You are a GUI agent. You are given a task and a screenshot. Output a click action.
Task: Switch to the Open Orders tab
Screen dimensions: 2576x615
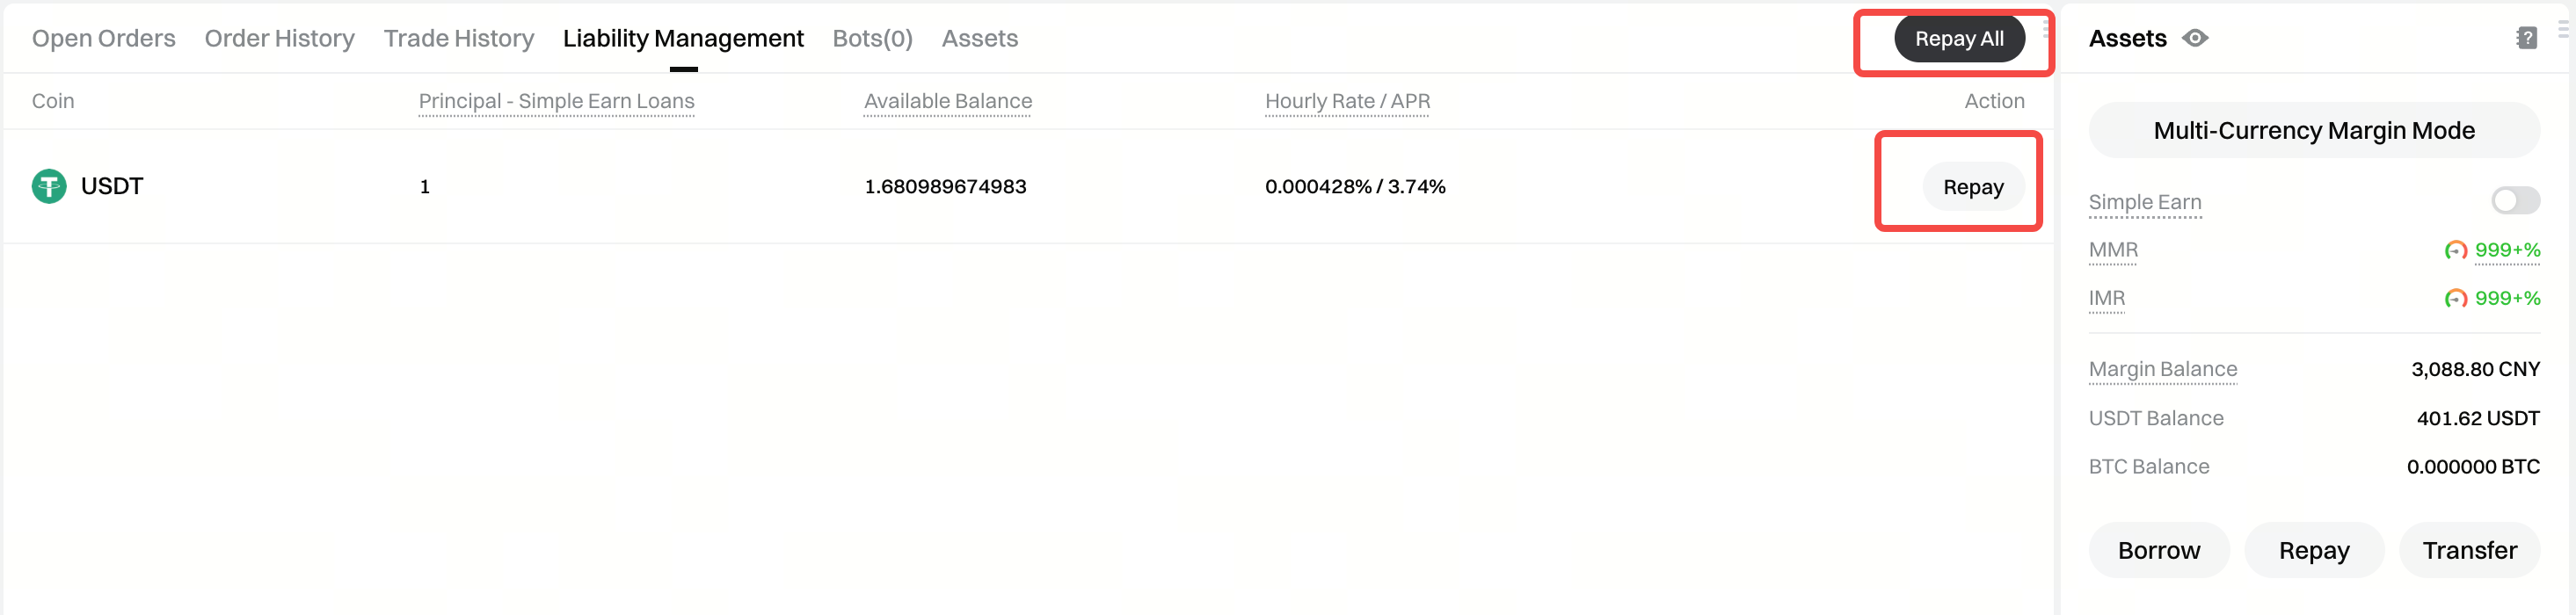coord(103,38)
